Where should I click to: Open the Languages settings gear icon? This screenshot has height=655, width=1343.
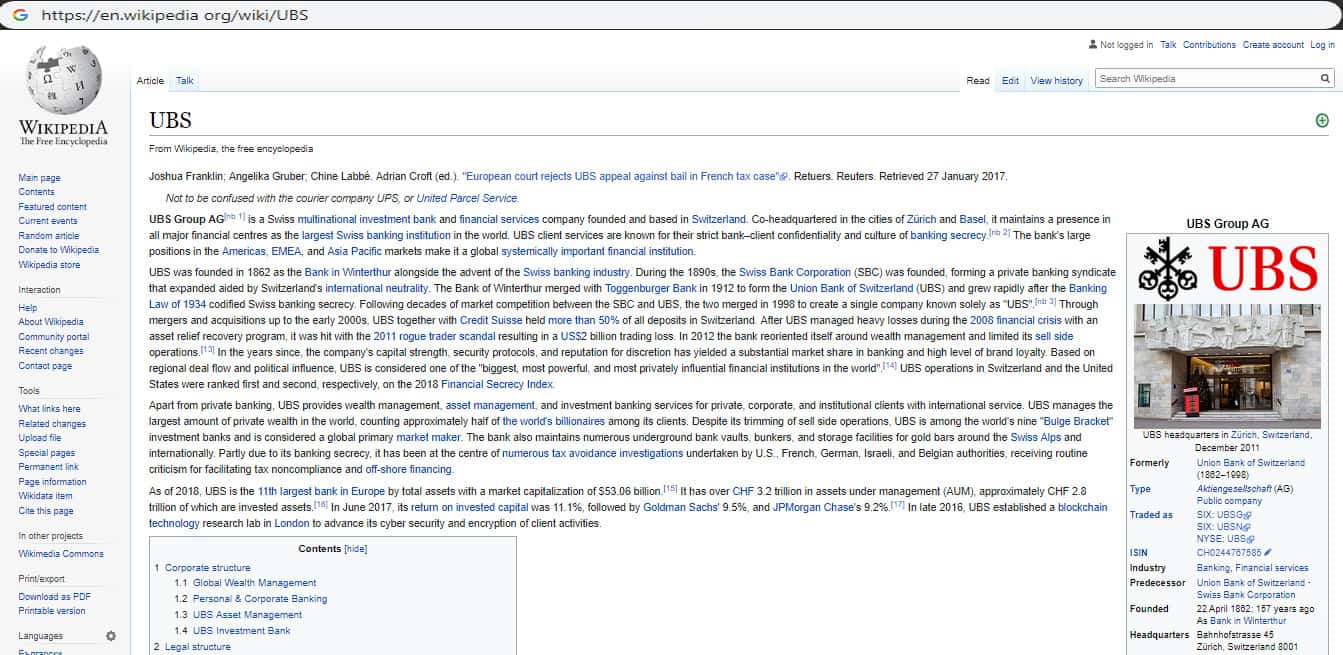[x=111, y=636]
